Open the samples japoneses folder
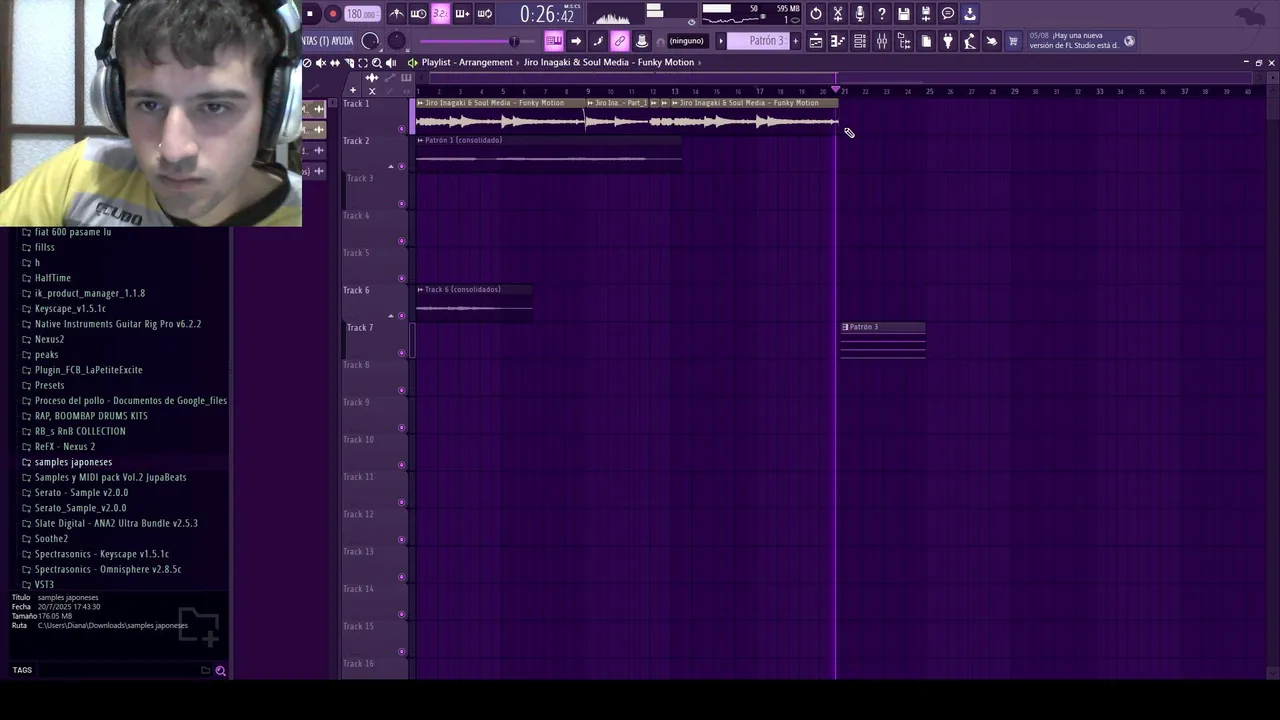Image resolution: width=1280 pixels, height=720 pixels. point(73,462)
